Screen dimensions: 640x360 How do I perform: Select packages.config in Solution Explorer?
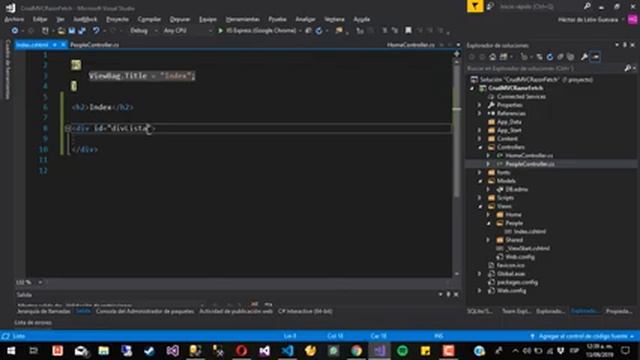coord(517,282)
